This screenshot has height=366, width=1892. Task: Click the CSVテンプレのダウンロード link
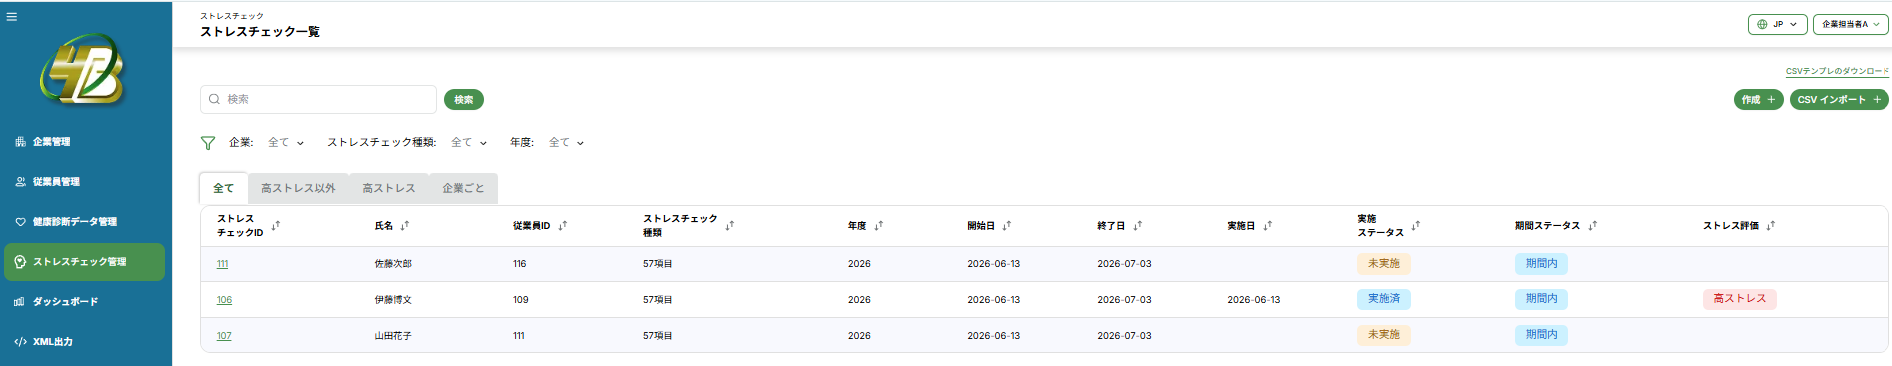(1837, 71)
